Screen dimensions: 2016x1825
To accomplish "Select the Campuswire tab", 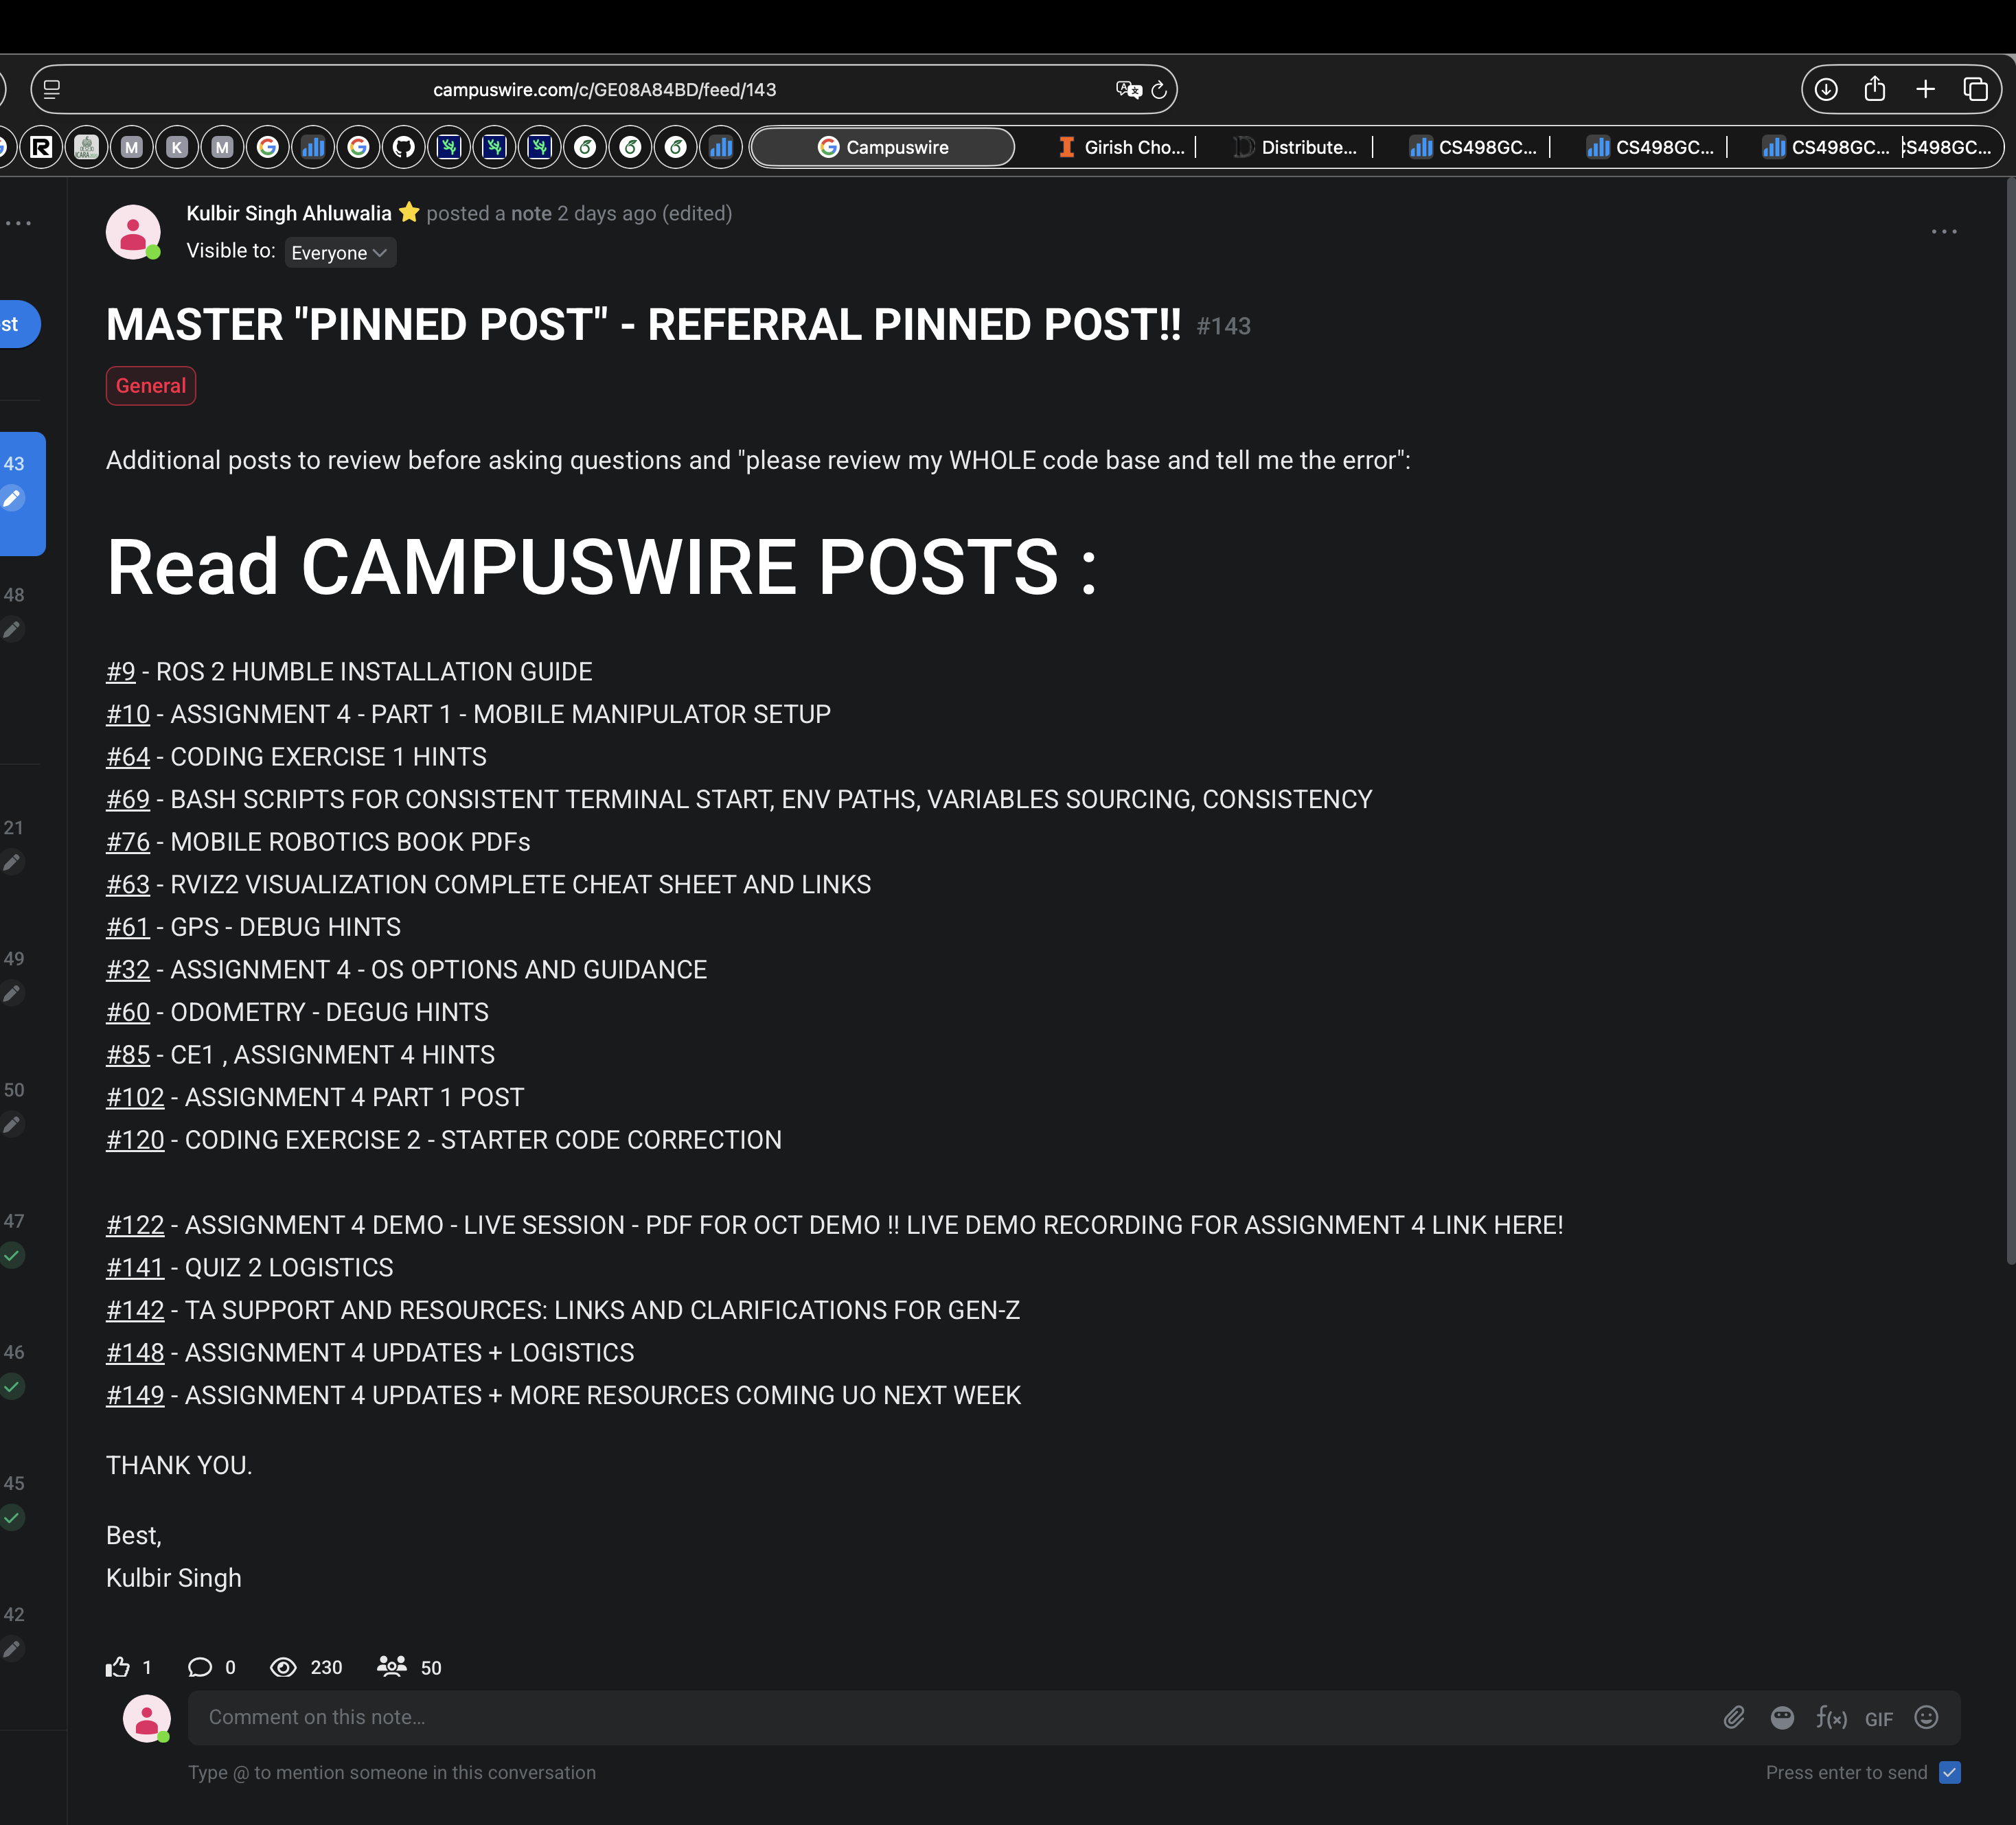I will coord(882,147).
